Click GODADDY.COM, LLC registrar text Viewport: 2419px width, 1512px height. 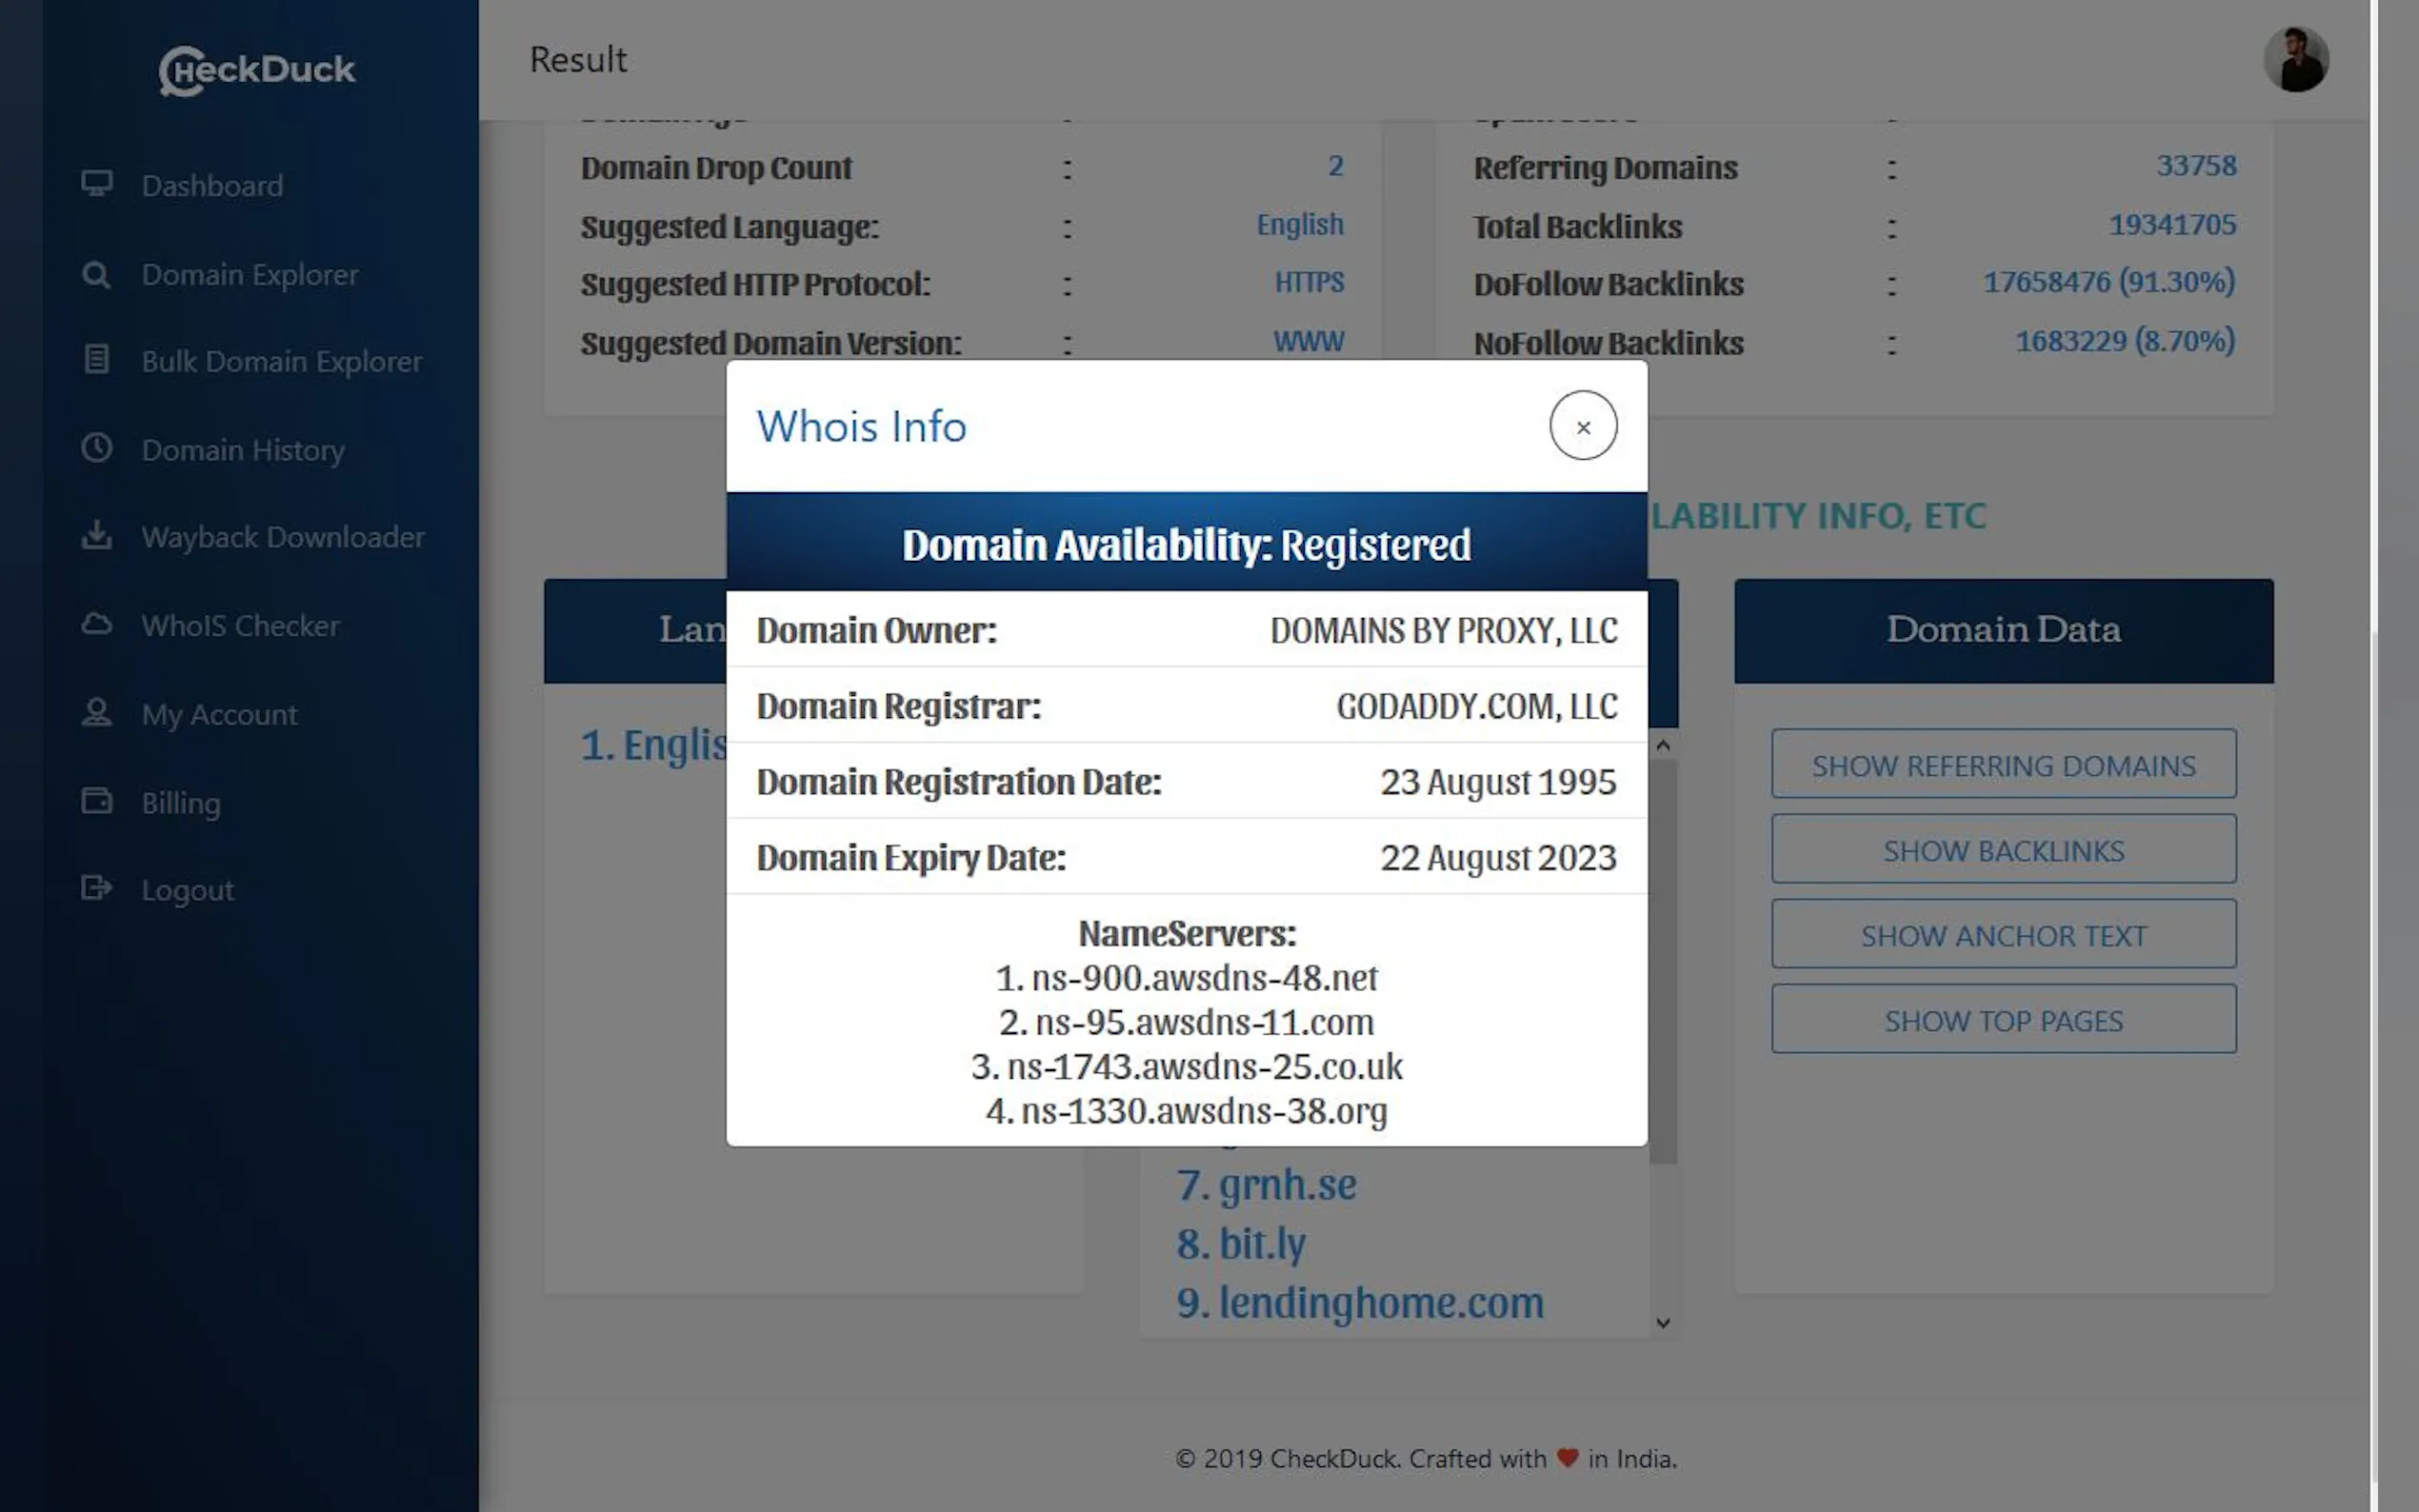click(x=1477, y=707)
